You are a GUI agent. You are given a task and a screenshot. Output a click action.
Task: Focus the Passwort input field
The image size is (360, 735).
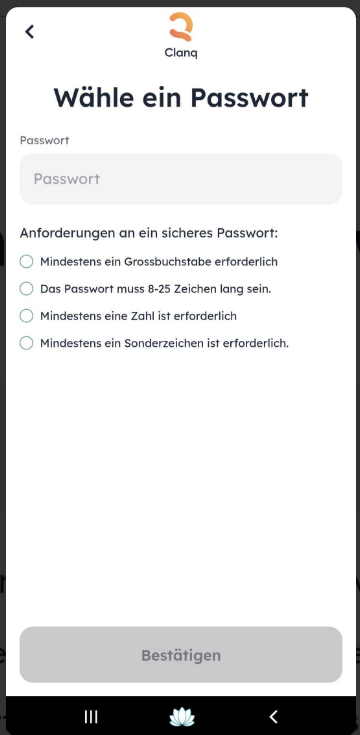pyautogui.click(x=181, y=179)
